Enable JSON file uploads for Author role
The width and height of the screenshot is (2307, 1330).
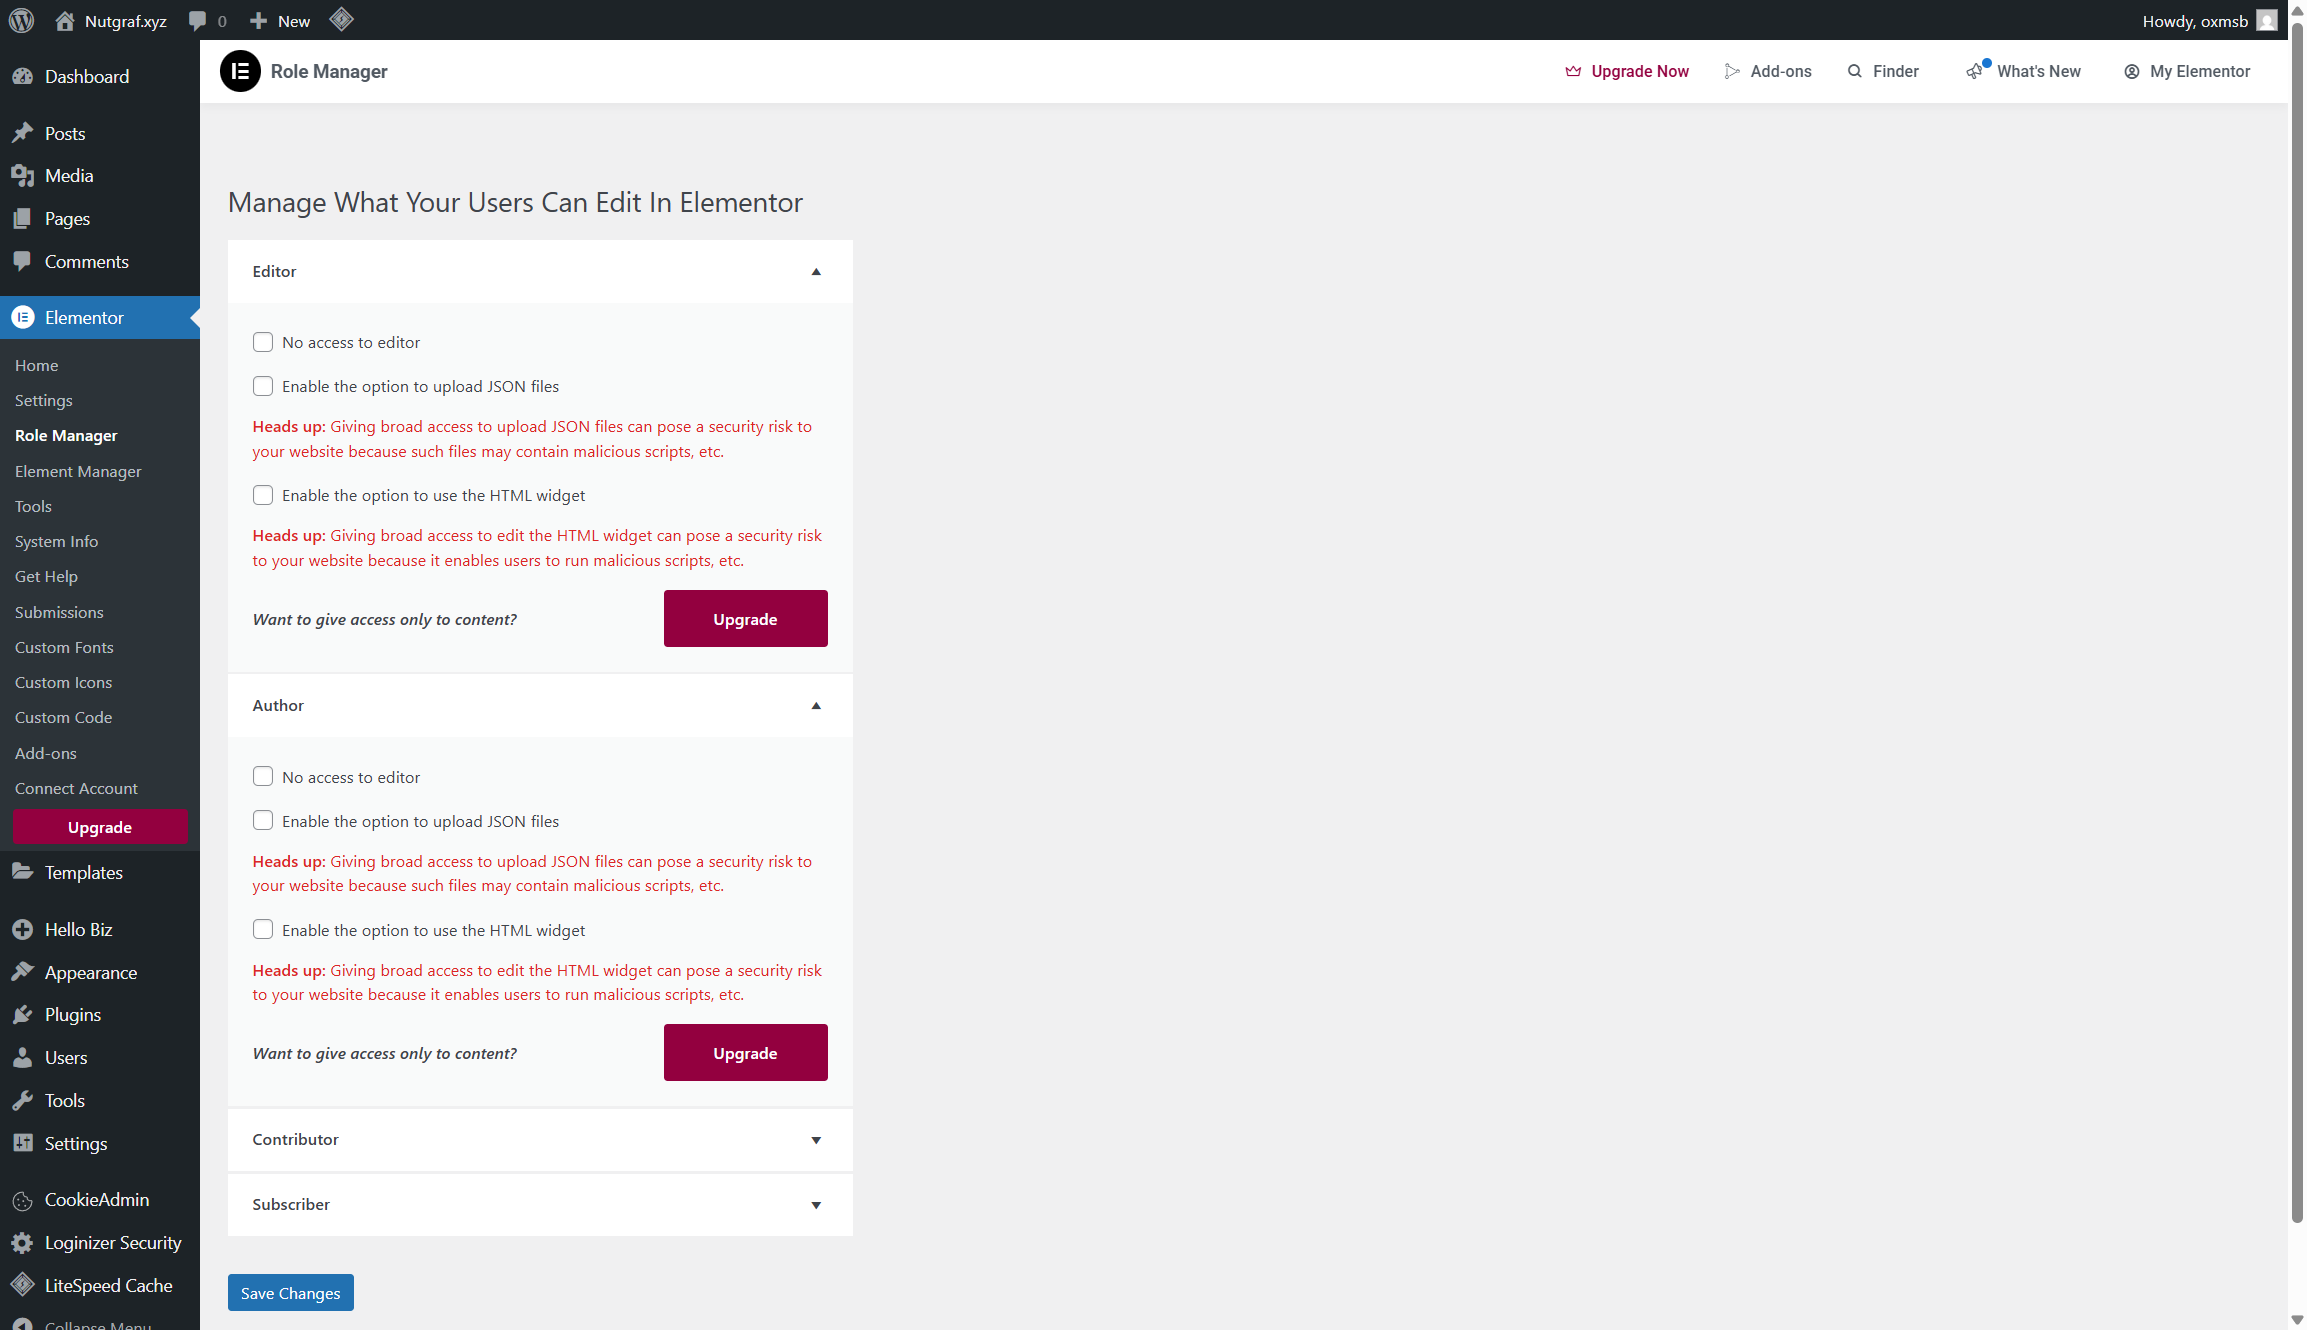pos(263,820)
